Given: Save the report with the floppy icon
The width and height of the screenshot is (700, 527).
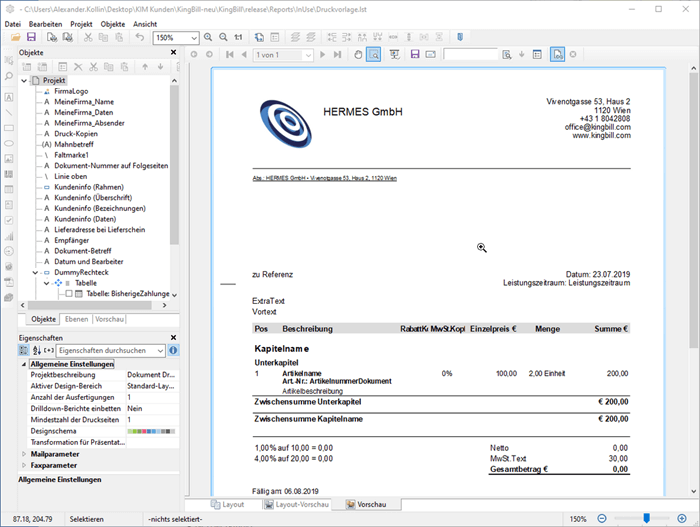Looking at the screenshot, I should [x=33, y=37].
